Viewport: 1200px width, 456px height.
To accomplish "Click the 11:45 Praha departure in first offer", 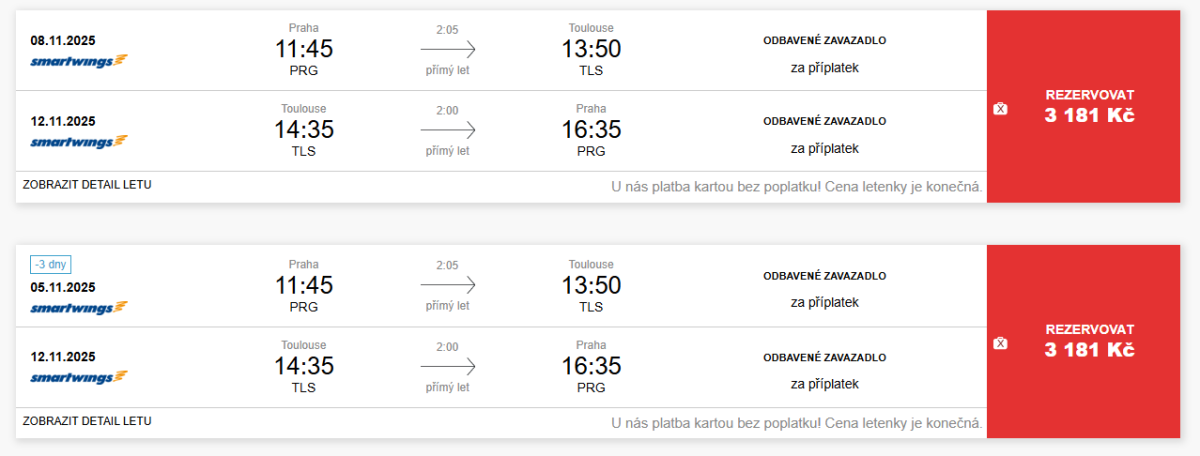I will 304,49.
